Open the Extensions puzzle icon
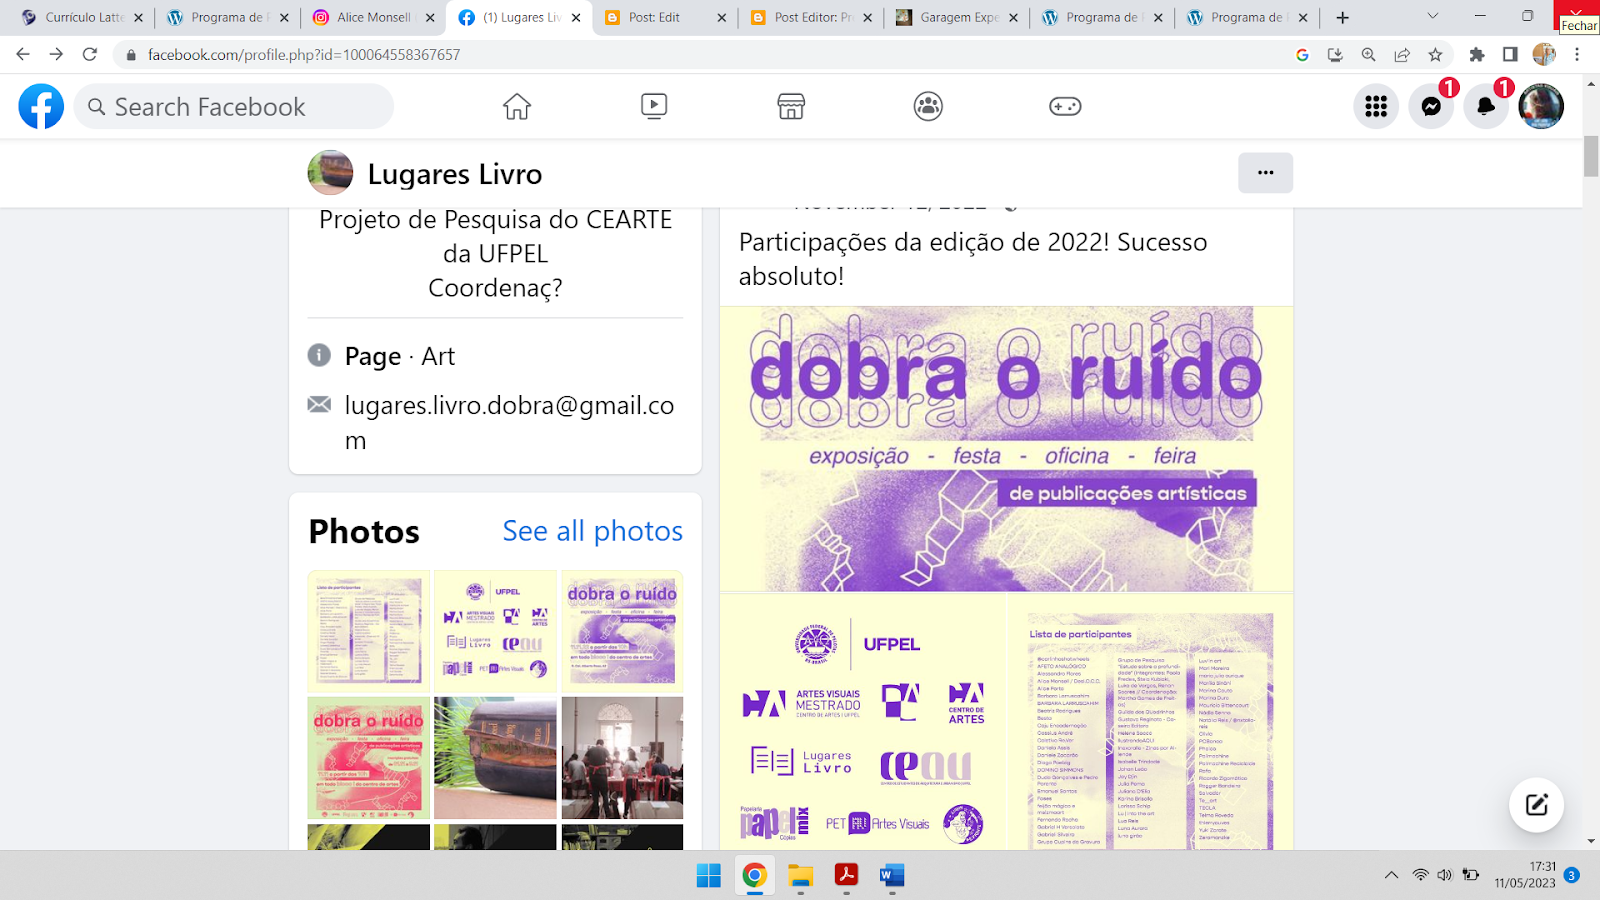The height and width of the screenshot is (900, 1600). [1477, 55]
